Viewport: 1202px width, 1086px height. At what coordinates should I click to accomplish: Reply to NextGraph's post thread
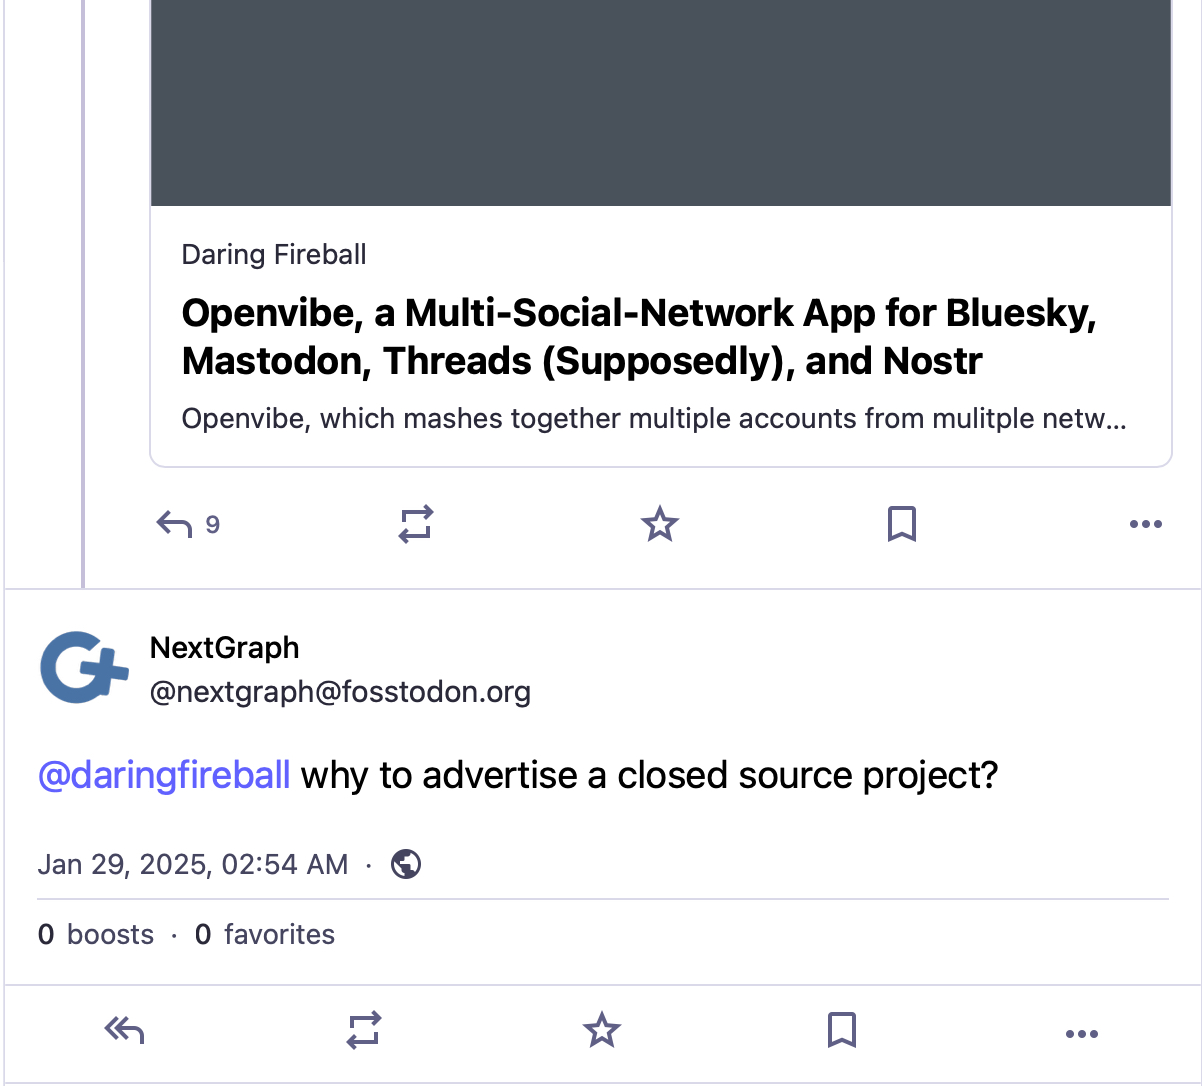(x=124, y=1030)
